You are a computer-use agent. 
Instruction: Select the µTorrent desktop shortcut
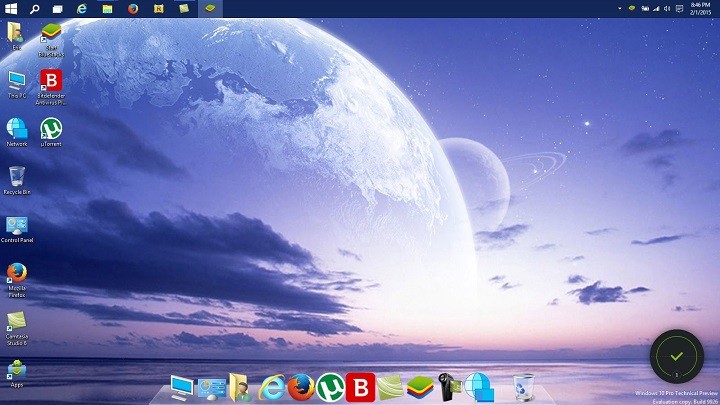click(51, 132)
